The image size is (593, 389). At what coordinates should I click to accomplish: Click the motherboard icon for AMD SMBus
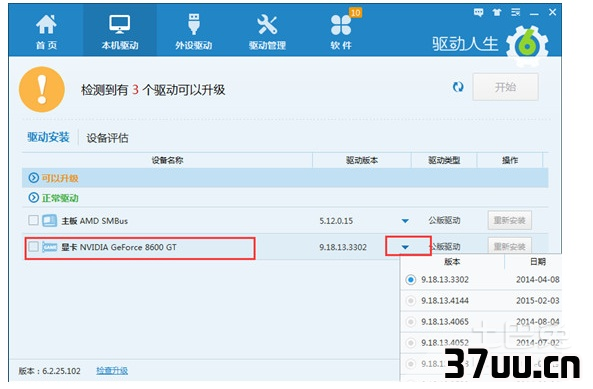coord(50,220)
